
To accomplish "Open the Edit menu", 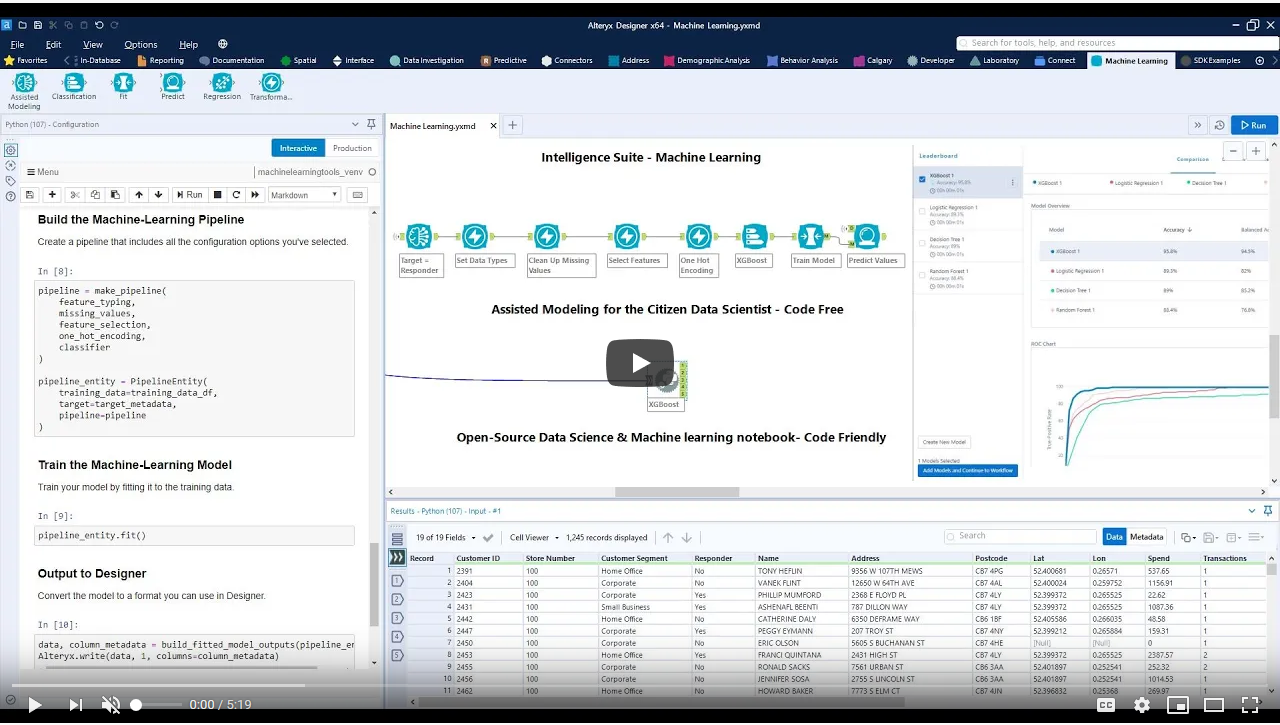I will point(53,44).
